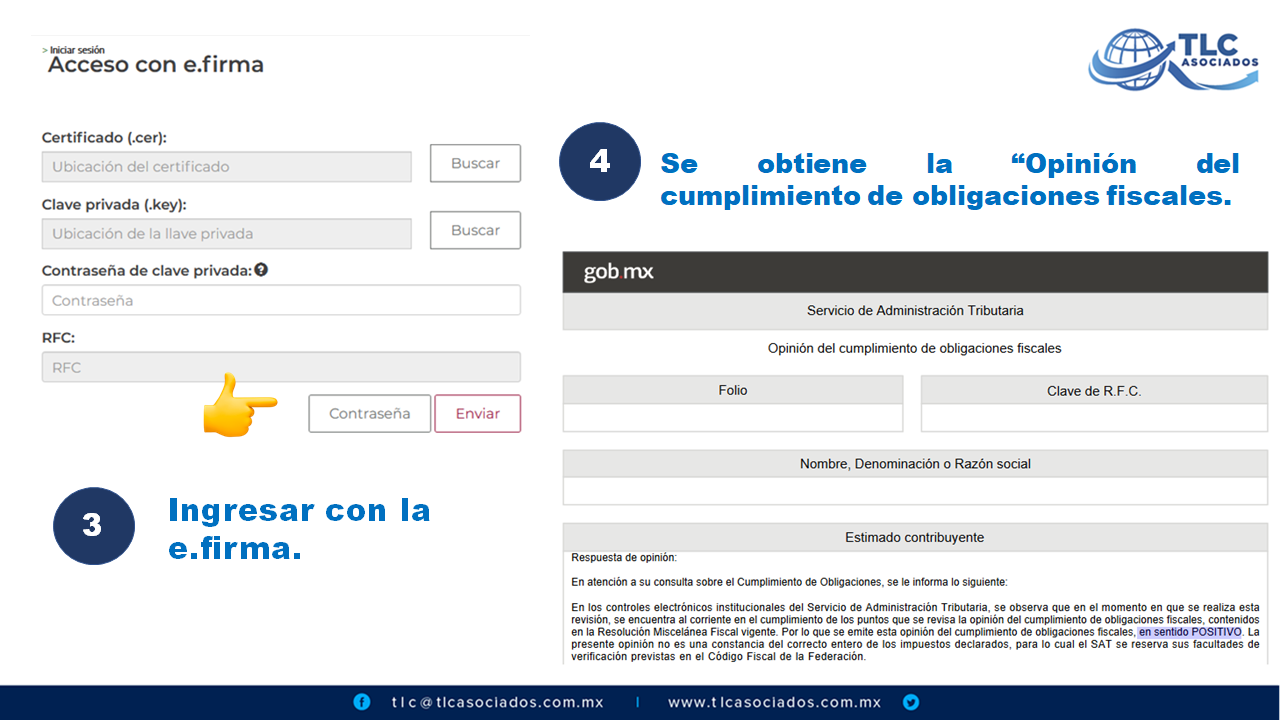Click the Acceso con e.firma heading
The width and height of the screenshot is (1280, 720).
[x=156, y=65]
